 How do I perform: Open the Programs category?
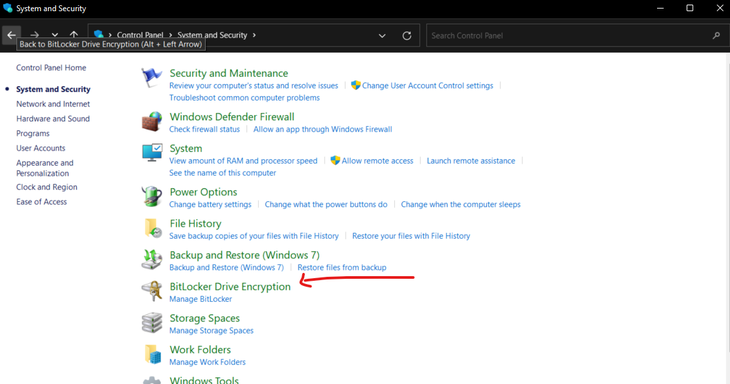coord(33,134)
